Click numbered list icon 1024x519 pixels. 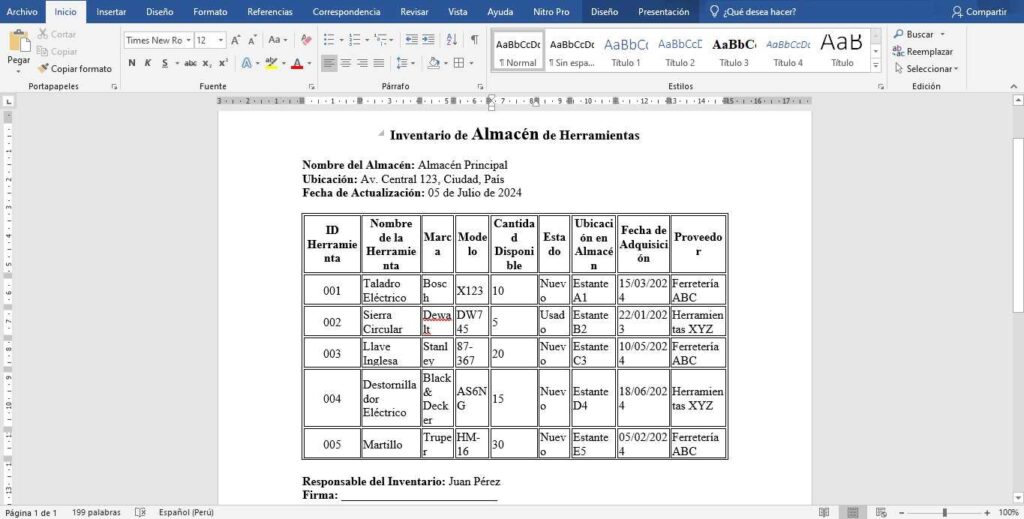[354, 40]
